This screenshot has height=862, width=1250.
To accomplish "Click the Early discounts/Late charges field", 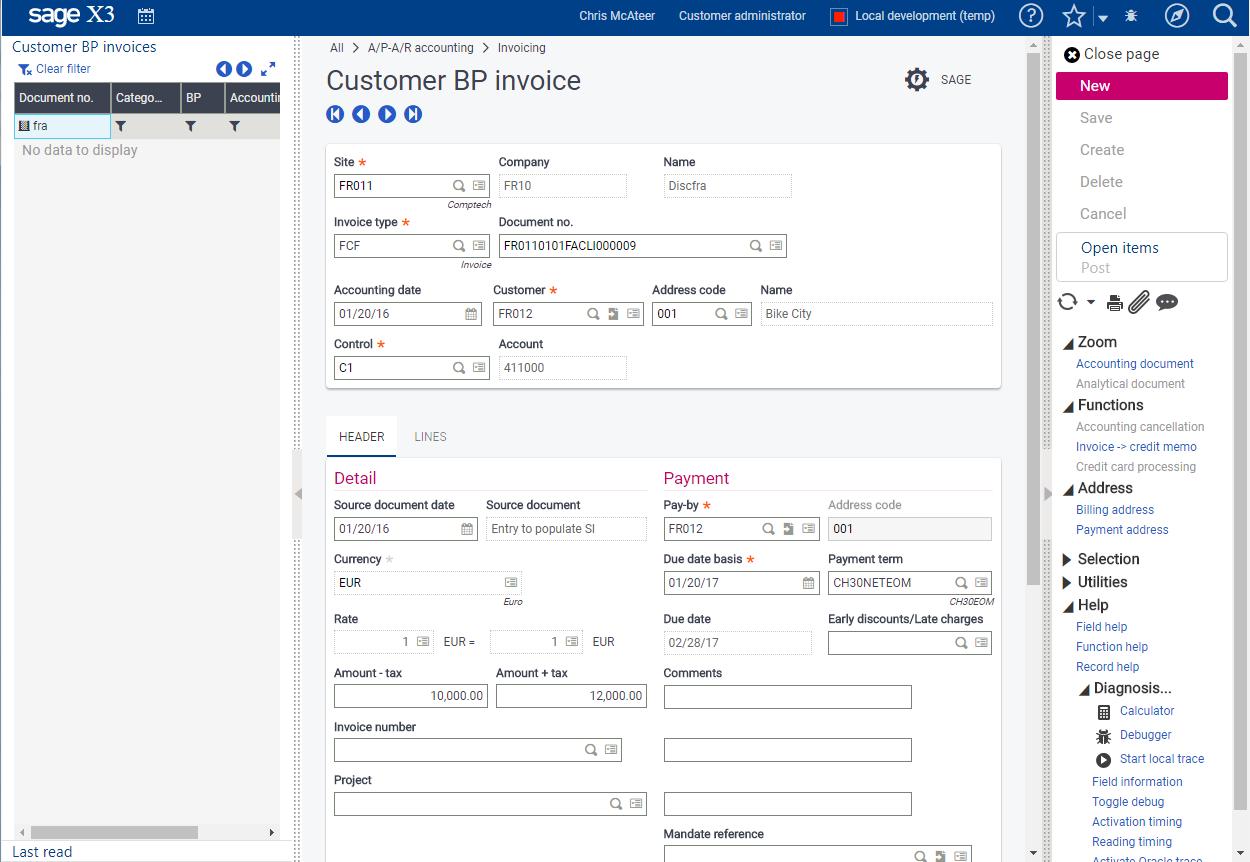I will 910,643.
